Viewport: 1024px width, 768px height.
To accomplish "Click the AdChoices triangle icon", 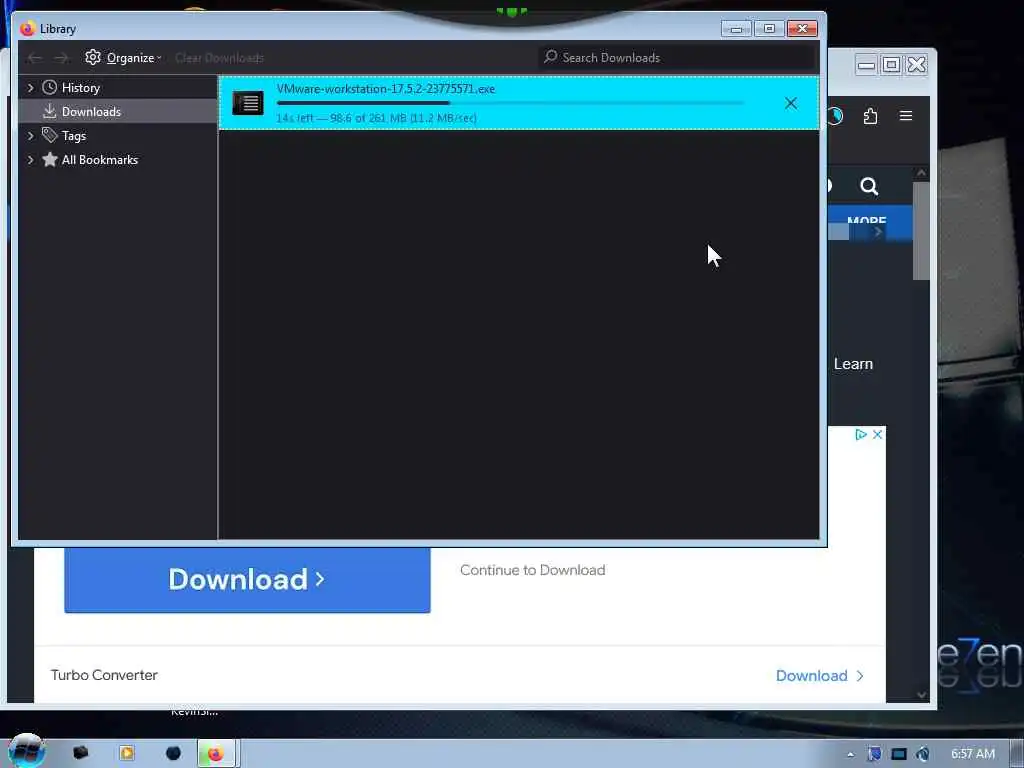I will (x=861, y=434).
